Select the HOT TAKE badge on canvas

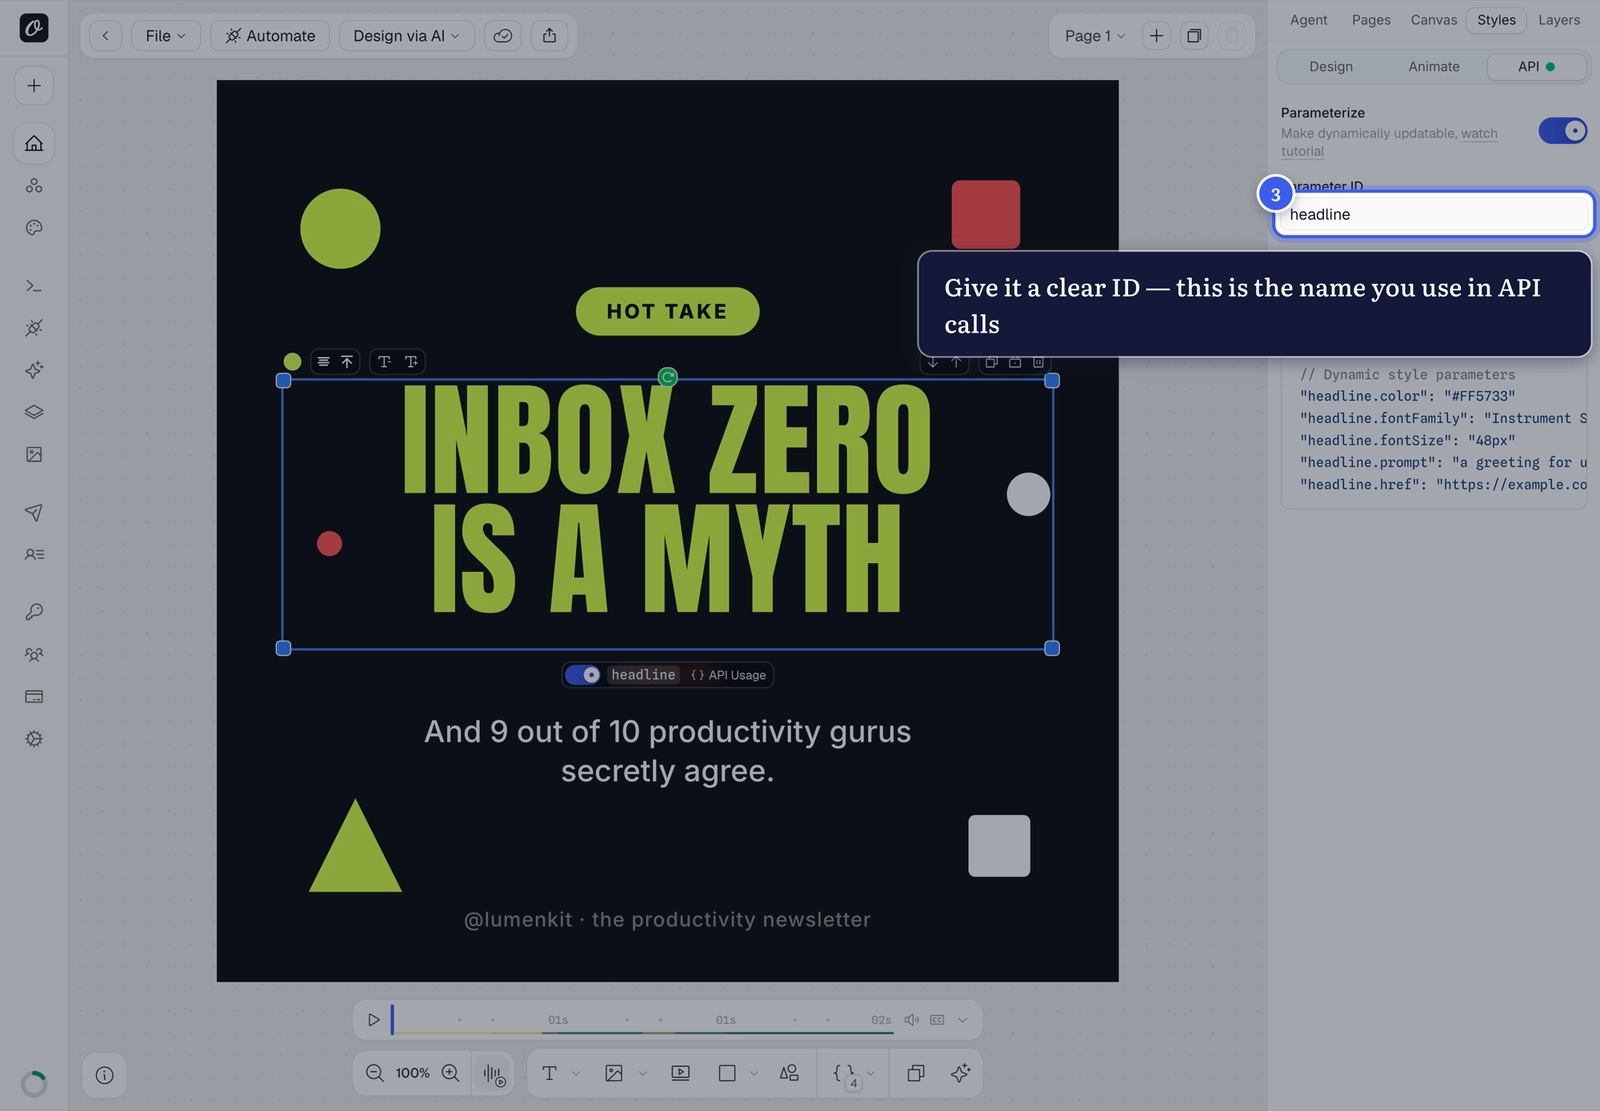[x=667, y=311]
